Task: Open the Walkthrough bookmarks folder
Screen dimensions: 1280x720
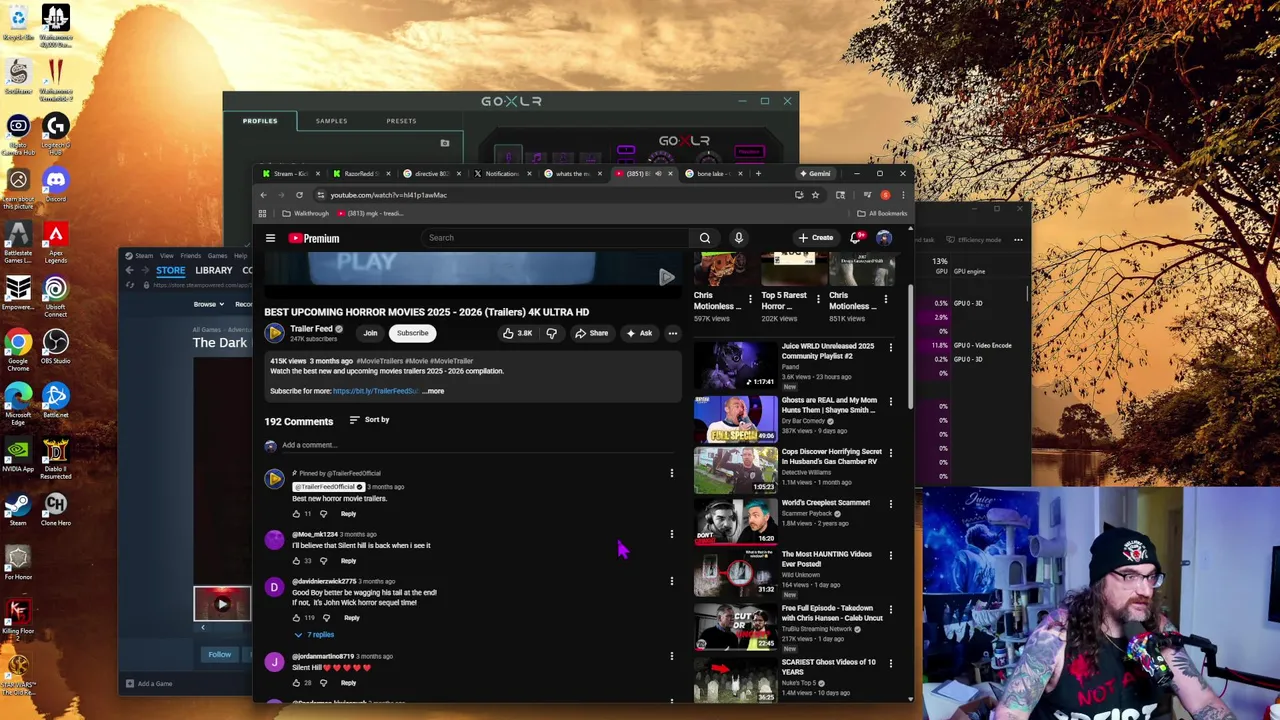Action: click(306, 214)
